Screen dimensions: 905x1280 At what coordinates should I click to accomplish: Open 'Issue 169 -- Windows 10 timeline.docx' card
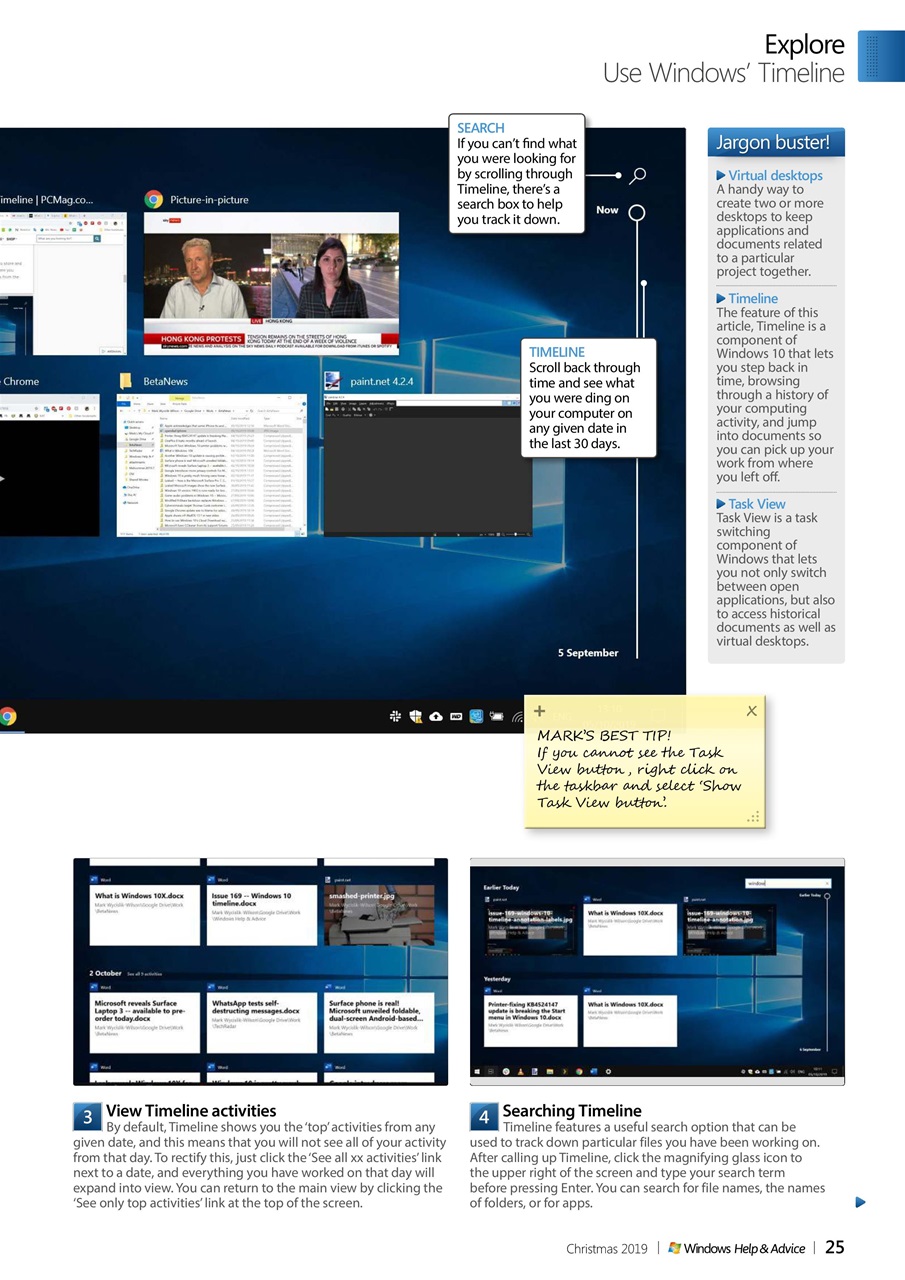262,915
